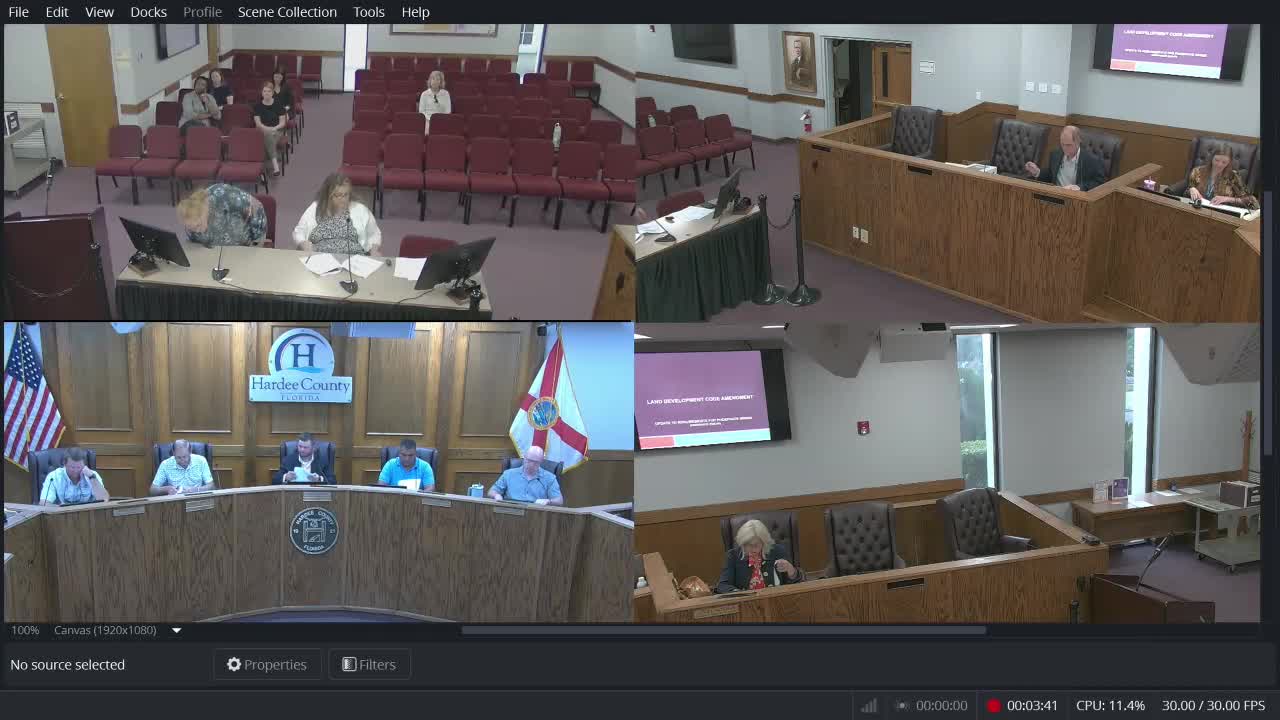Open the Profile menu
This screenshot has height=720, width=1280.
coord(202,11)
